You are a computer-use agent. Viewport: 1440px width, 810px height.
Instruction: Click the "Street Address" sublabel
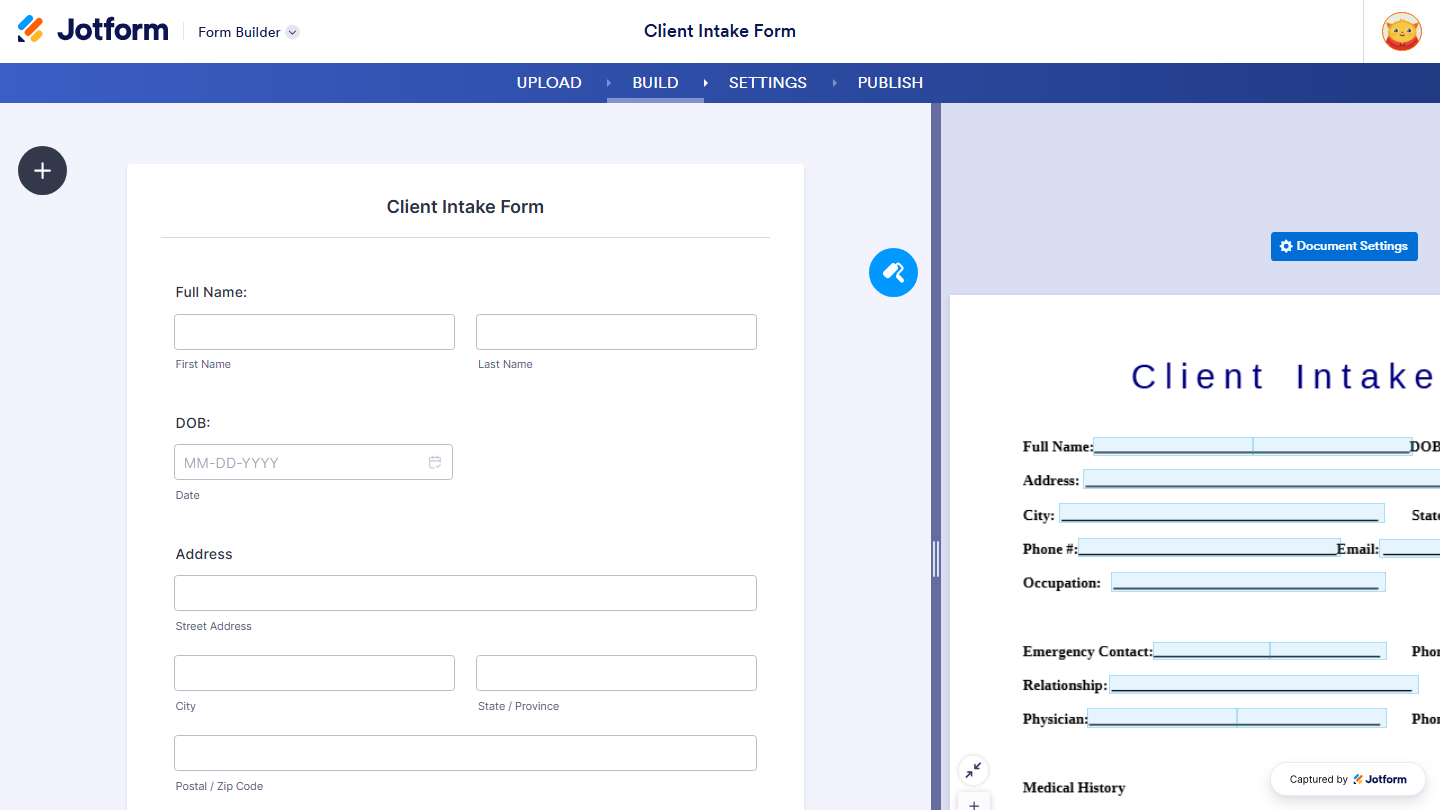(214, 626)
